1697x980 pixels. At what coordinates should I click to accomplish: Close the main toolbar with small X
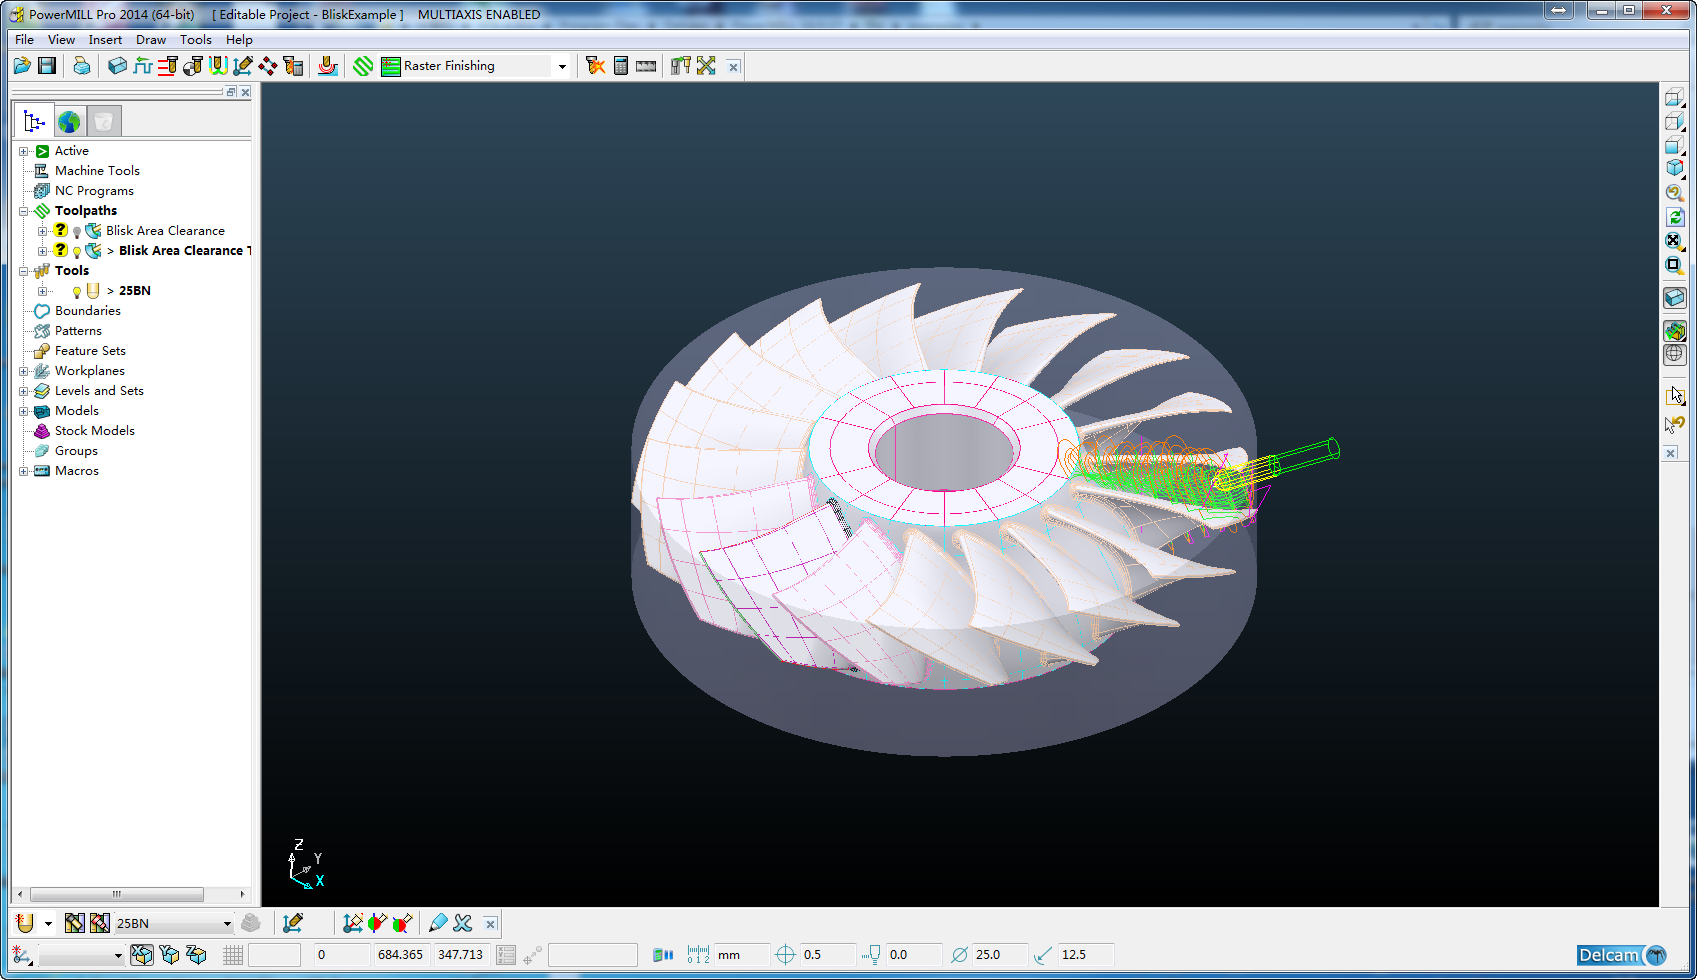[733, 67]
